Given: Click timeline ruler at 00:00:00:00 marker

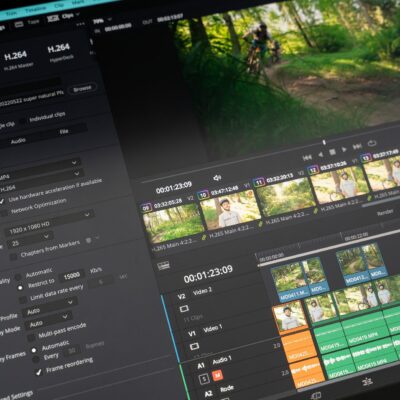Looking at the screenshot, I should pyautogui.click(x=272, y=258).
